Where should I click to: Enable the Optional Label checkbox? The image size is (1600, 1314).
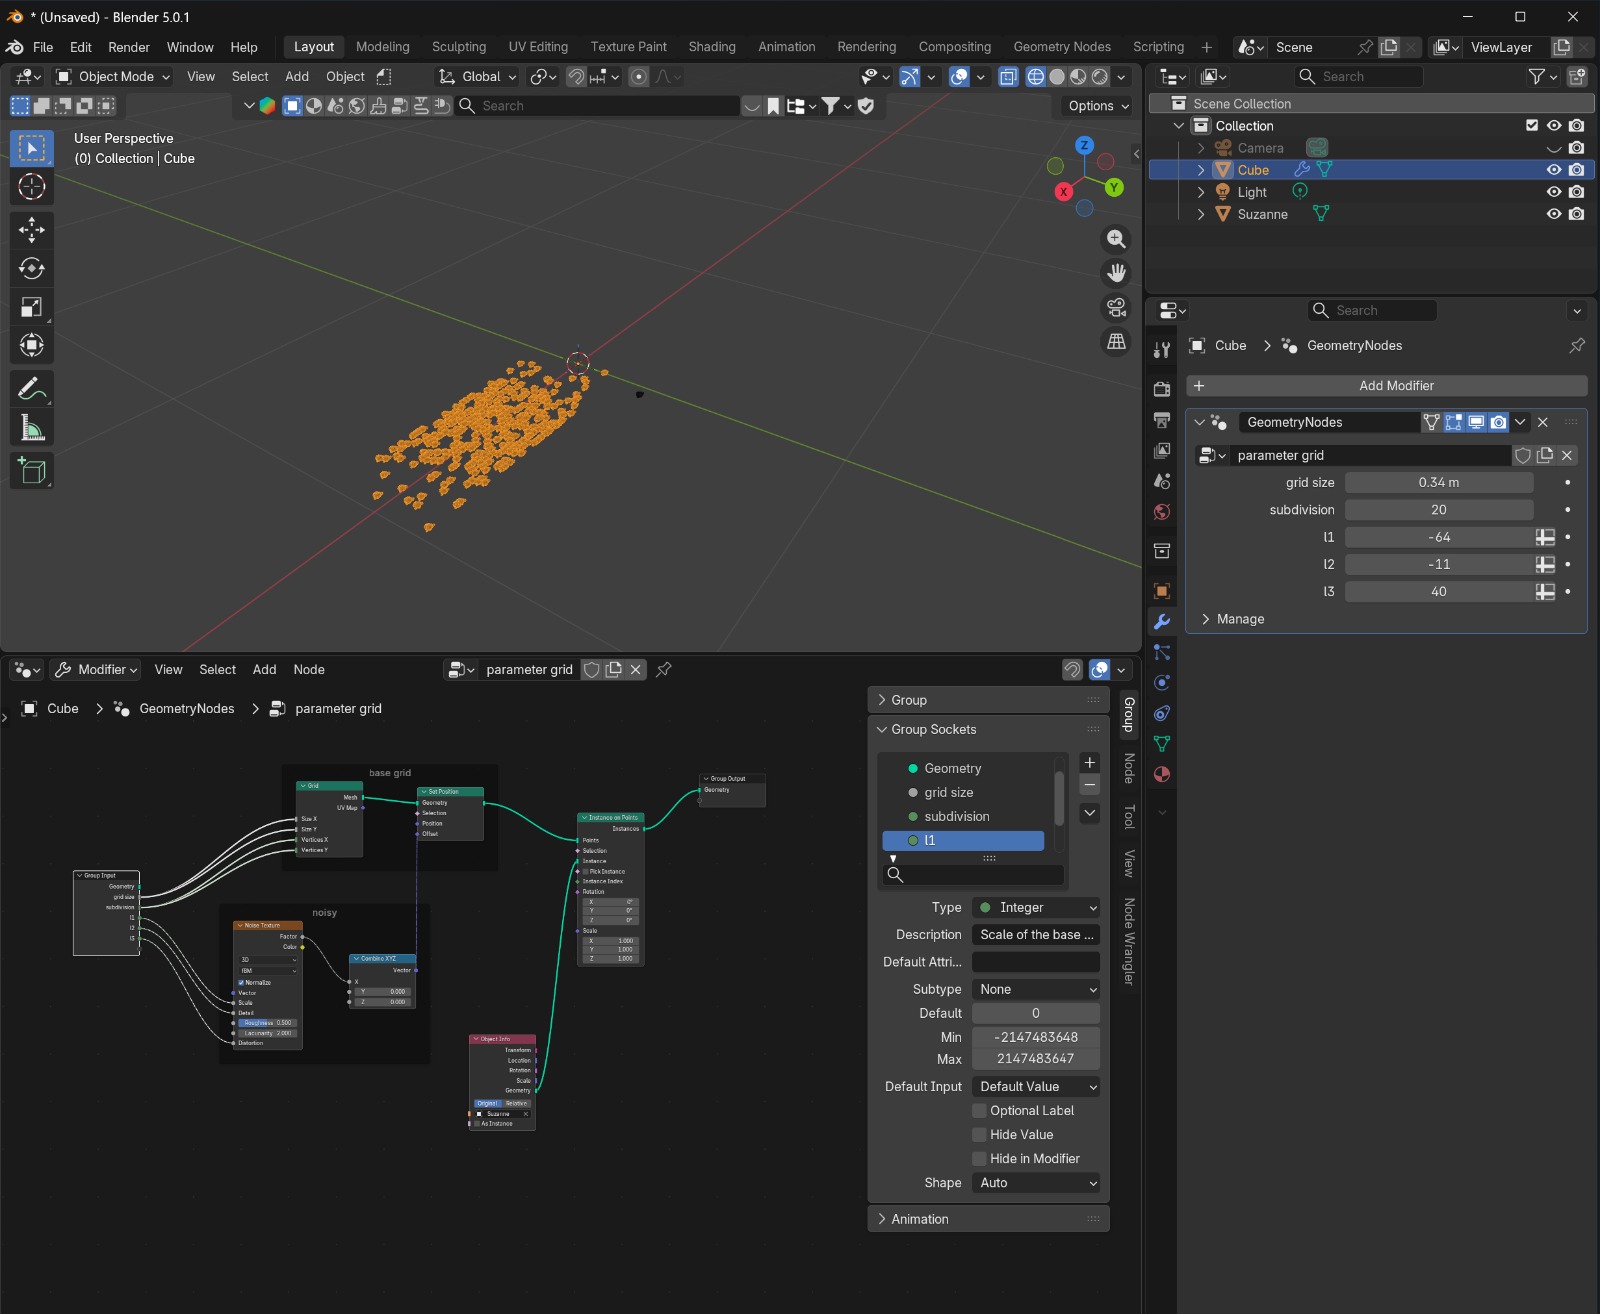(980, 1111)
